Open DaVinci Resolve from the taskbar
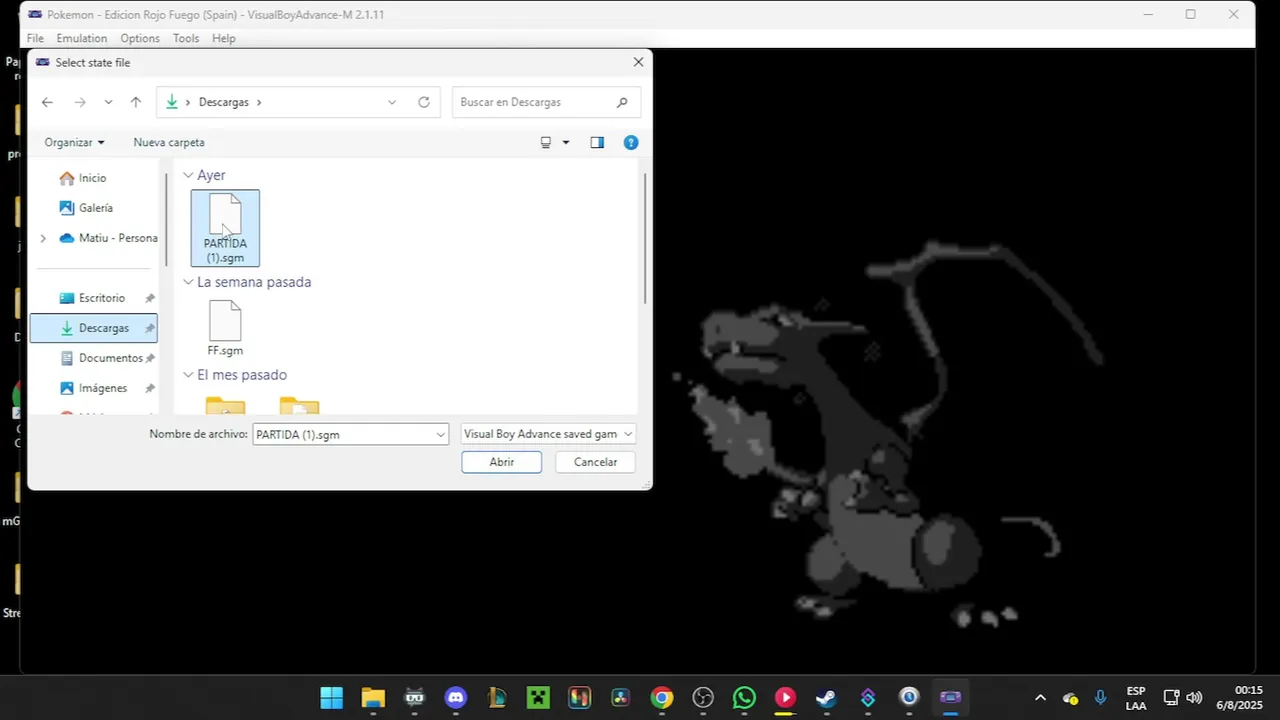1280x720 pixels. coord(620,697)
